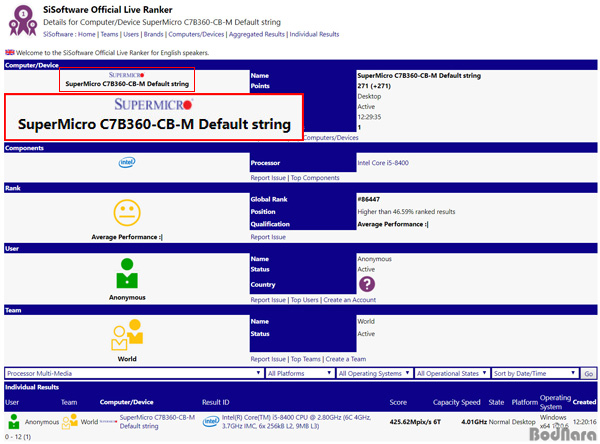Click Report Issue link under Rank section
The image size is (600, 444).
coord(268,237)
